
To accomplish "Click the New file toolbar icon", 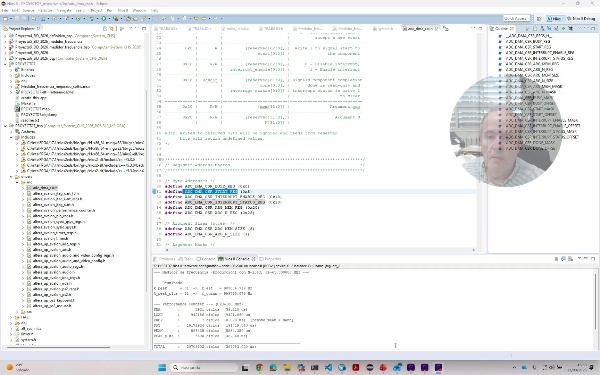I will click(x=5, y=18).
